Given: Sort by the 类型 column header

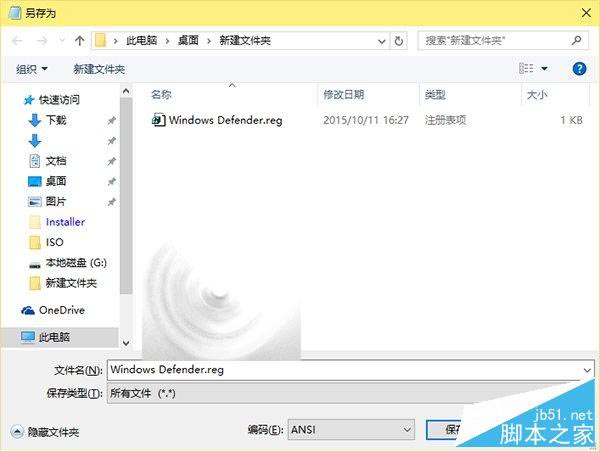Looking at the screenshot, I should pos(435,95).
